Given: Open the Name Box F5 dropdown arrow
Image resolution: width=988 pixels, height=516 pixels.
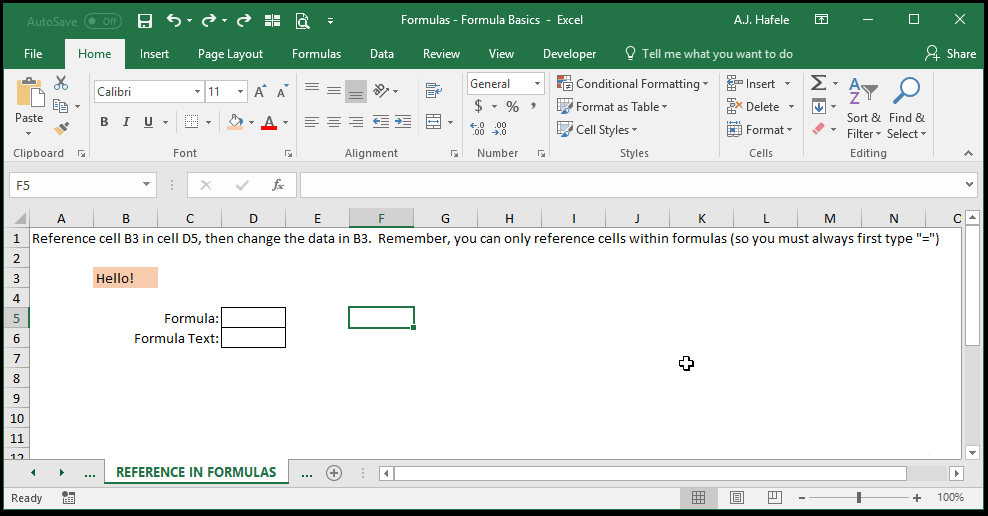Looking at the screenshot, I should pyautogui.click(x=146, y=185).
